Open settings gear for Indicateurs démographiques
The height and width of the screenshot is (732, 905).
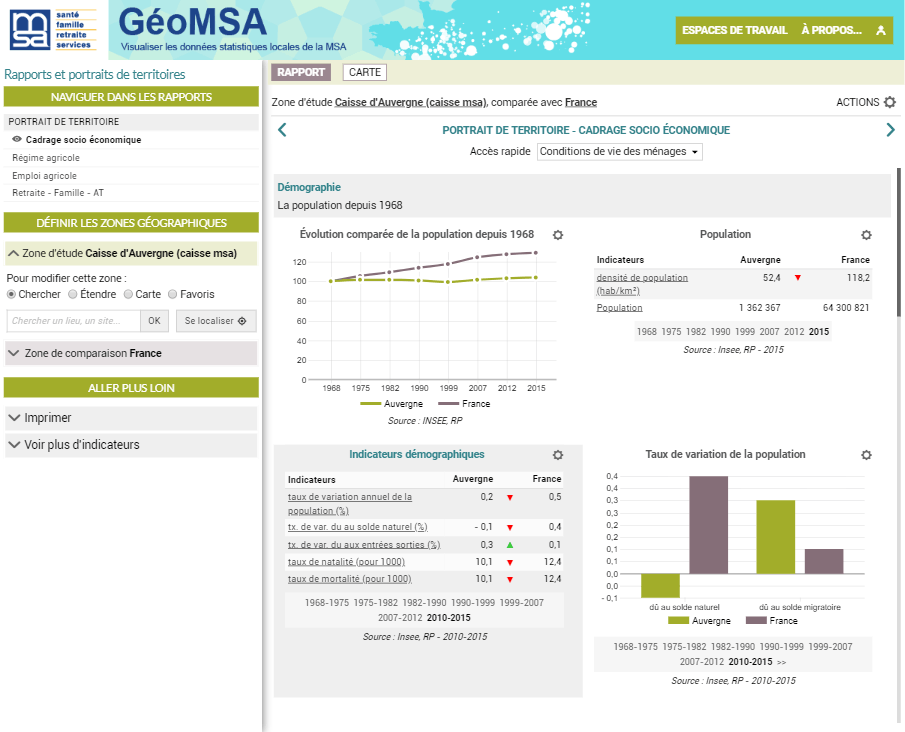(x=558, y=455)
